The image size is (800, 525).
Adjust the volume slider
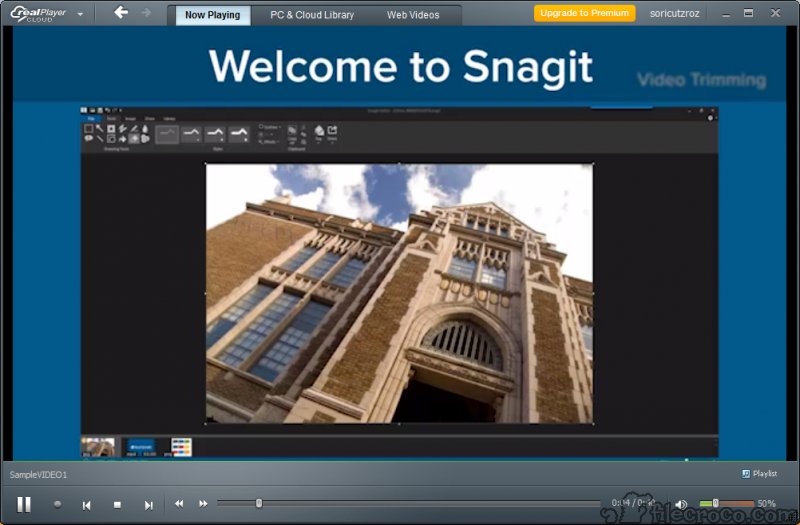727,504
